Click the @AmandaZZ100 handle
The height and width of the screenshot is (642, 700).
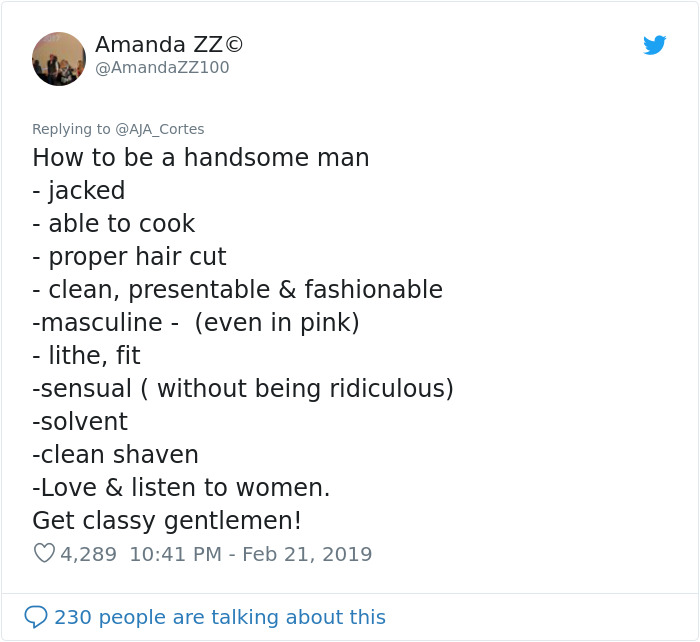click(x=162, y=68)
